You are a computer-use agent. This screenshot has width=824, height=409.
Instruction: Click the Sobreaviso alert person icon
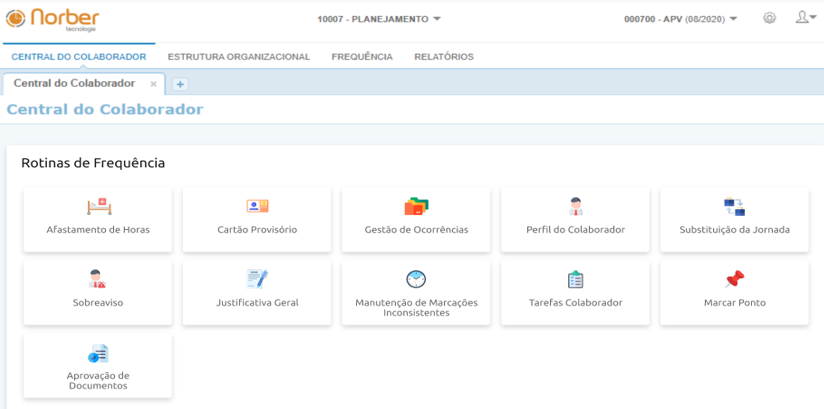tap(98, 279)
